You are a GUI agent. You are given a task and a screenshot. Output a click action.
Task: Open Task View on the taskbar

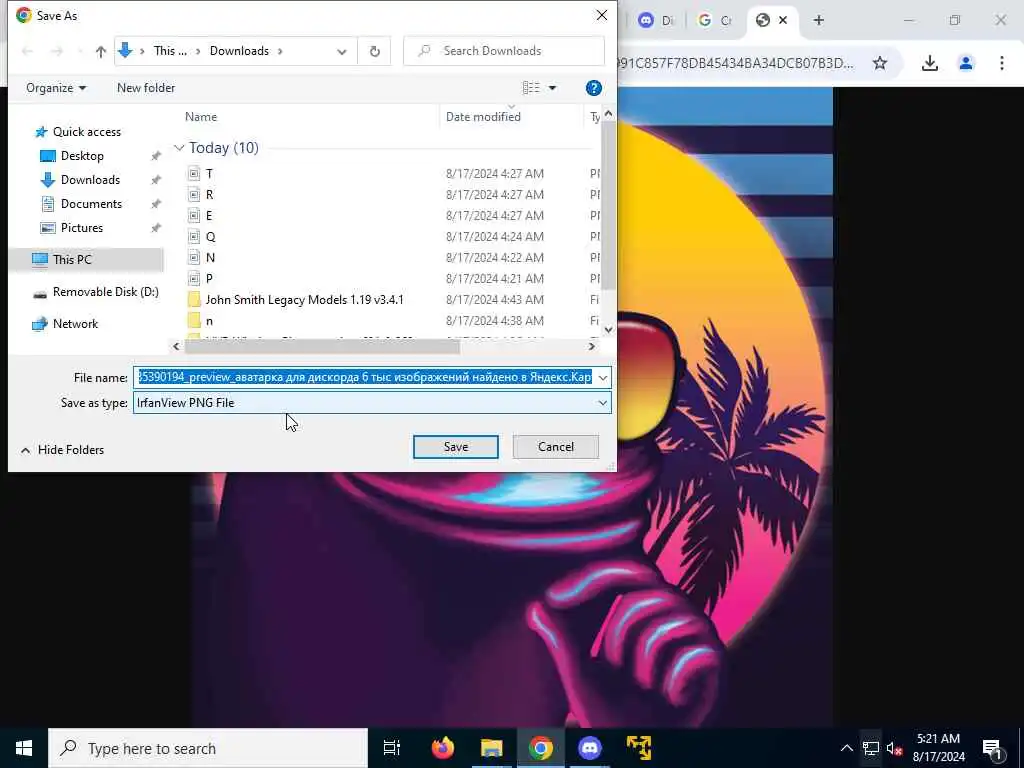392,748
